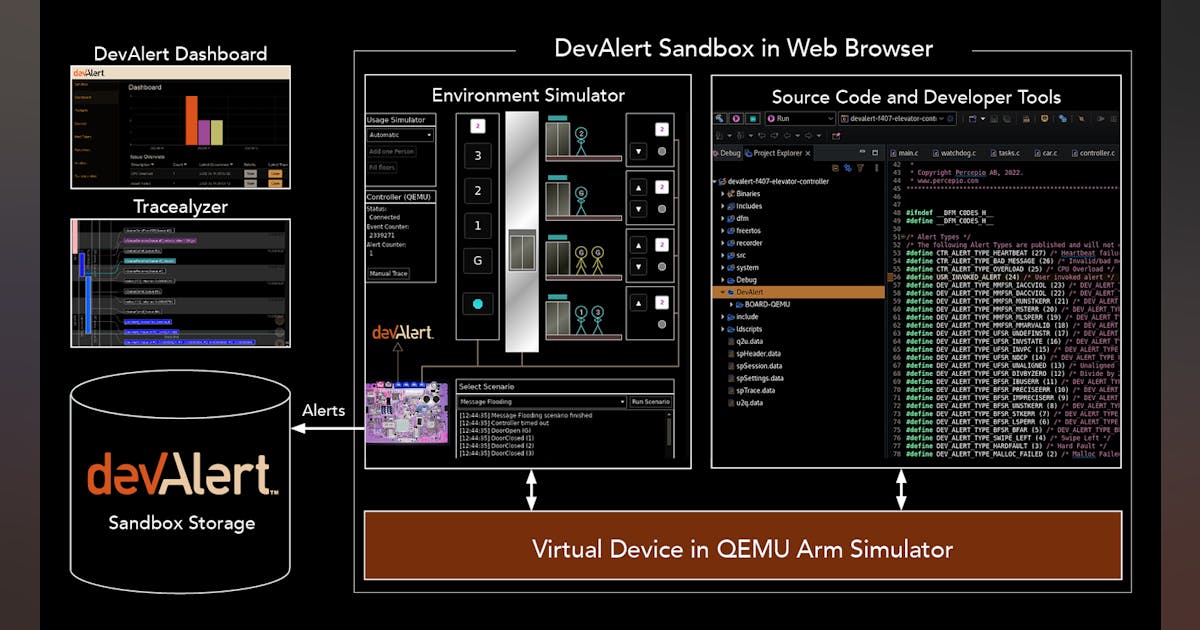1200x630 pixels.
Task: Expand the recorder folder
Action: tap(723, 243)
